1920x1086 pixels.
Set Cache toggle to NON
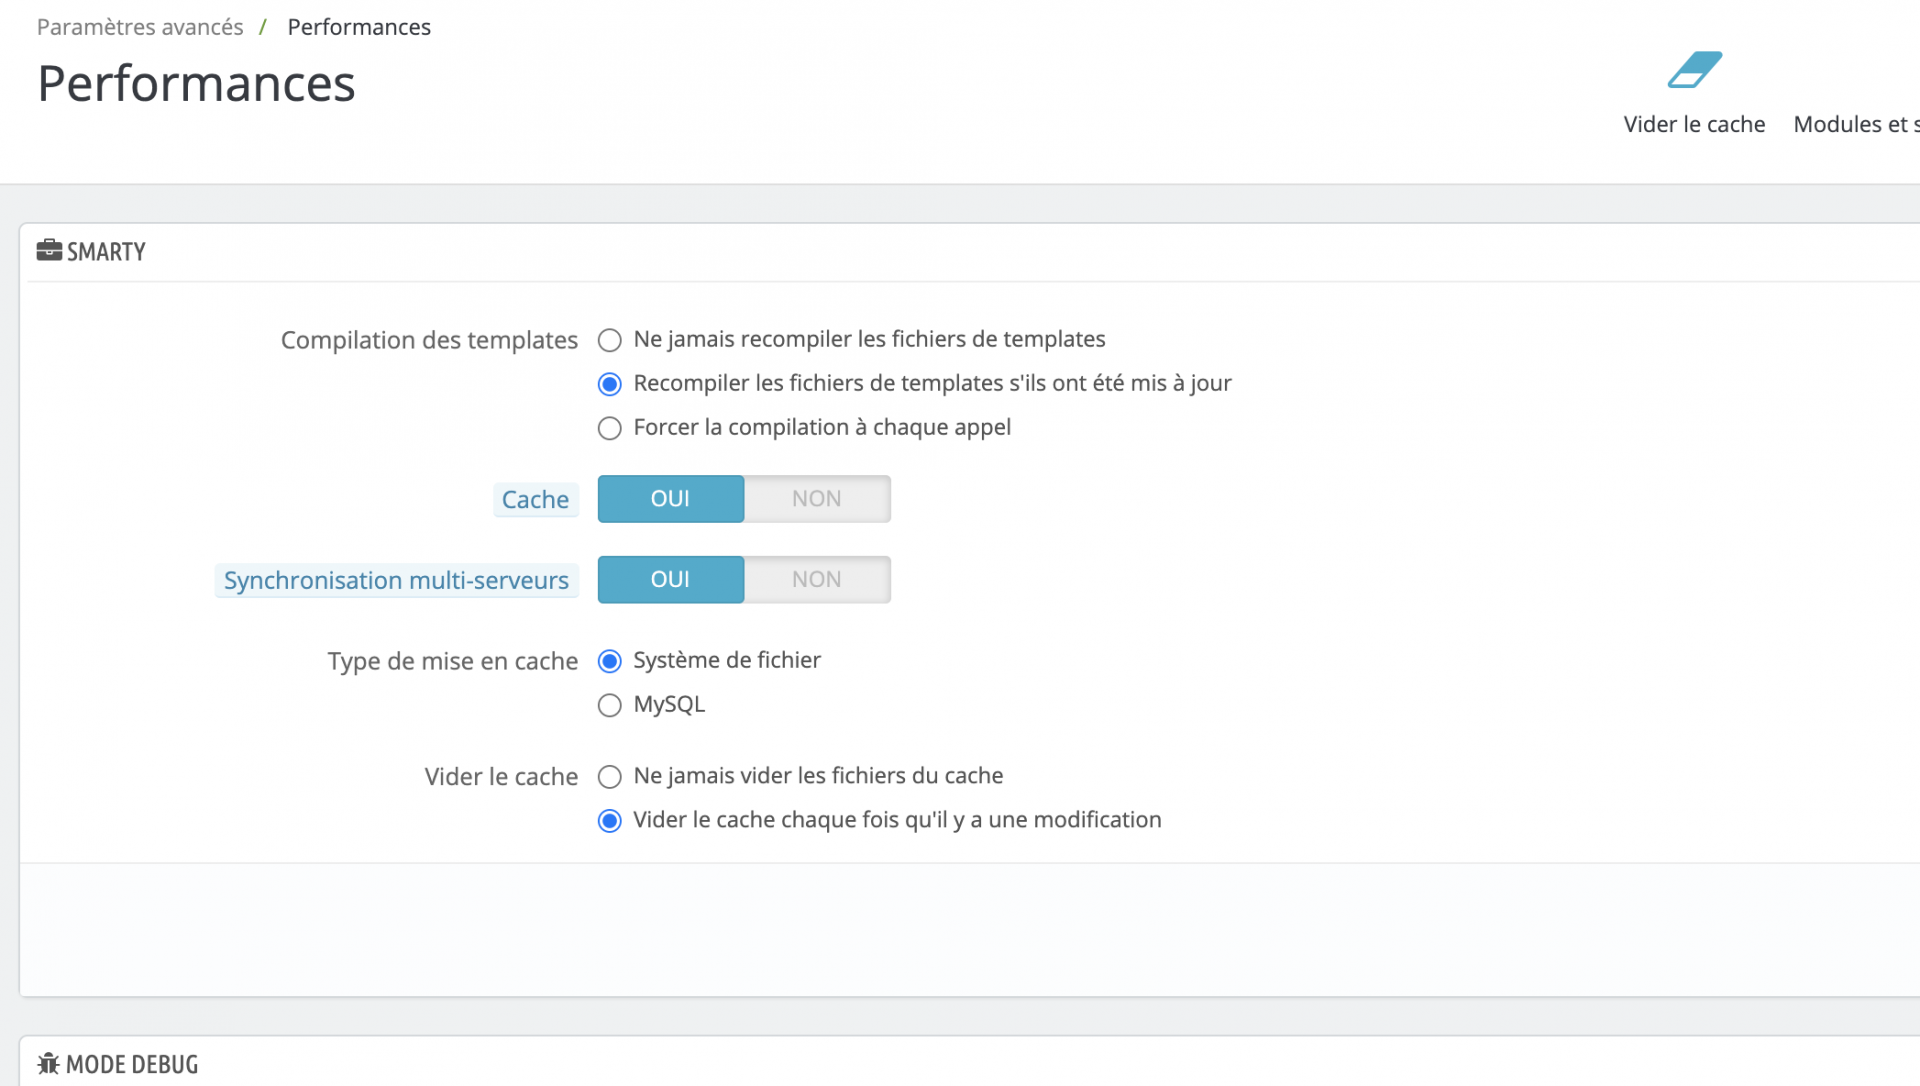[x=816, y=499]
